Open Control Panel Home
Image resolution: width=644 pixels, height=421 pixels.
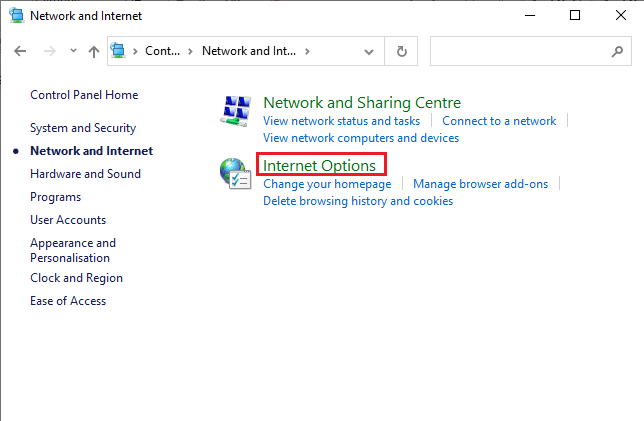tap(84, 95)
